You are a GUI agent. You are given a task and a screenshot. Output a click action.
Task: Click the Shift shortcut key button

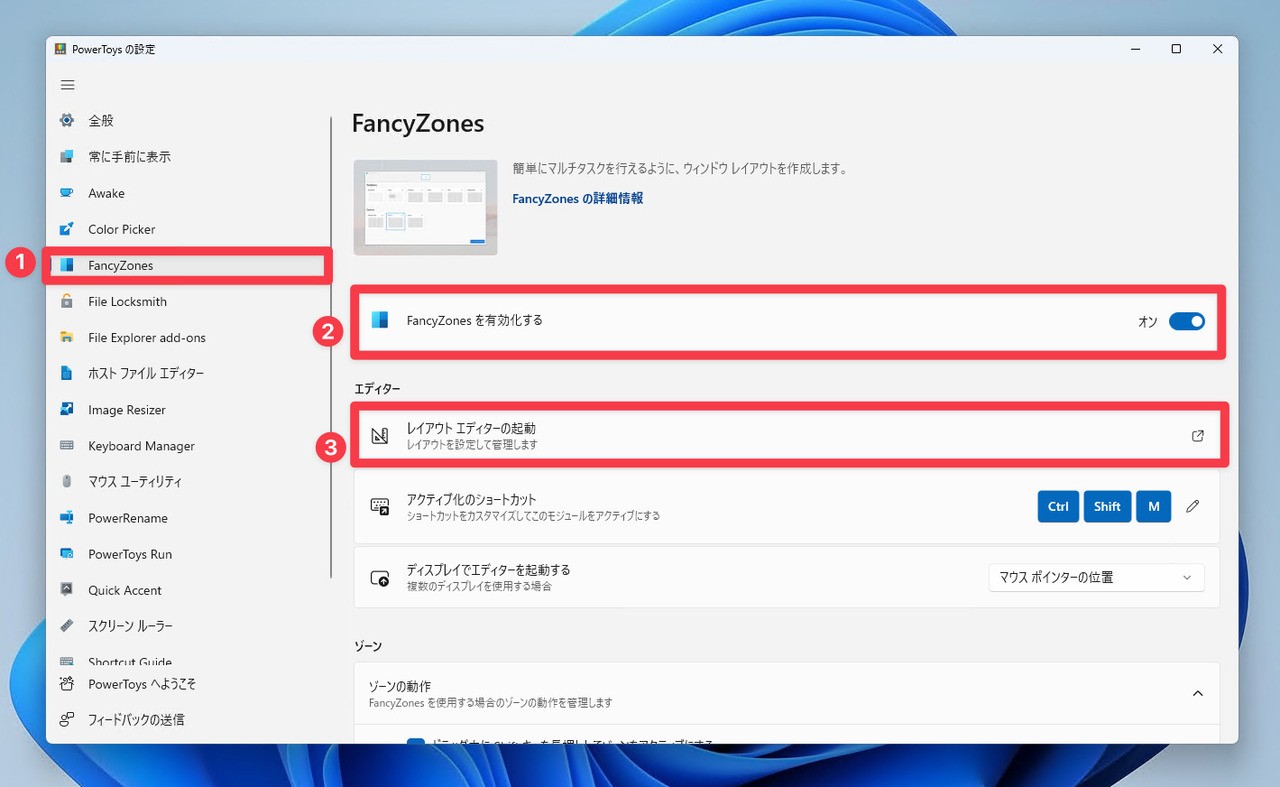(x=1107, y=507)
